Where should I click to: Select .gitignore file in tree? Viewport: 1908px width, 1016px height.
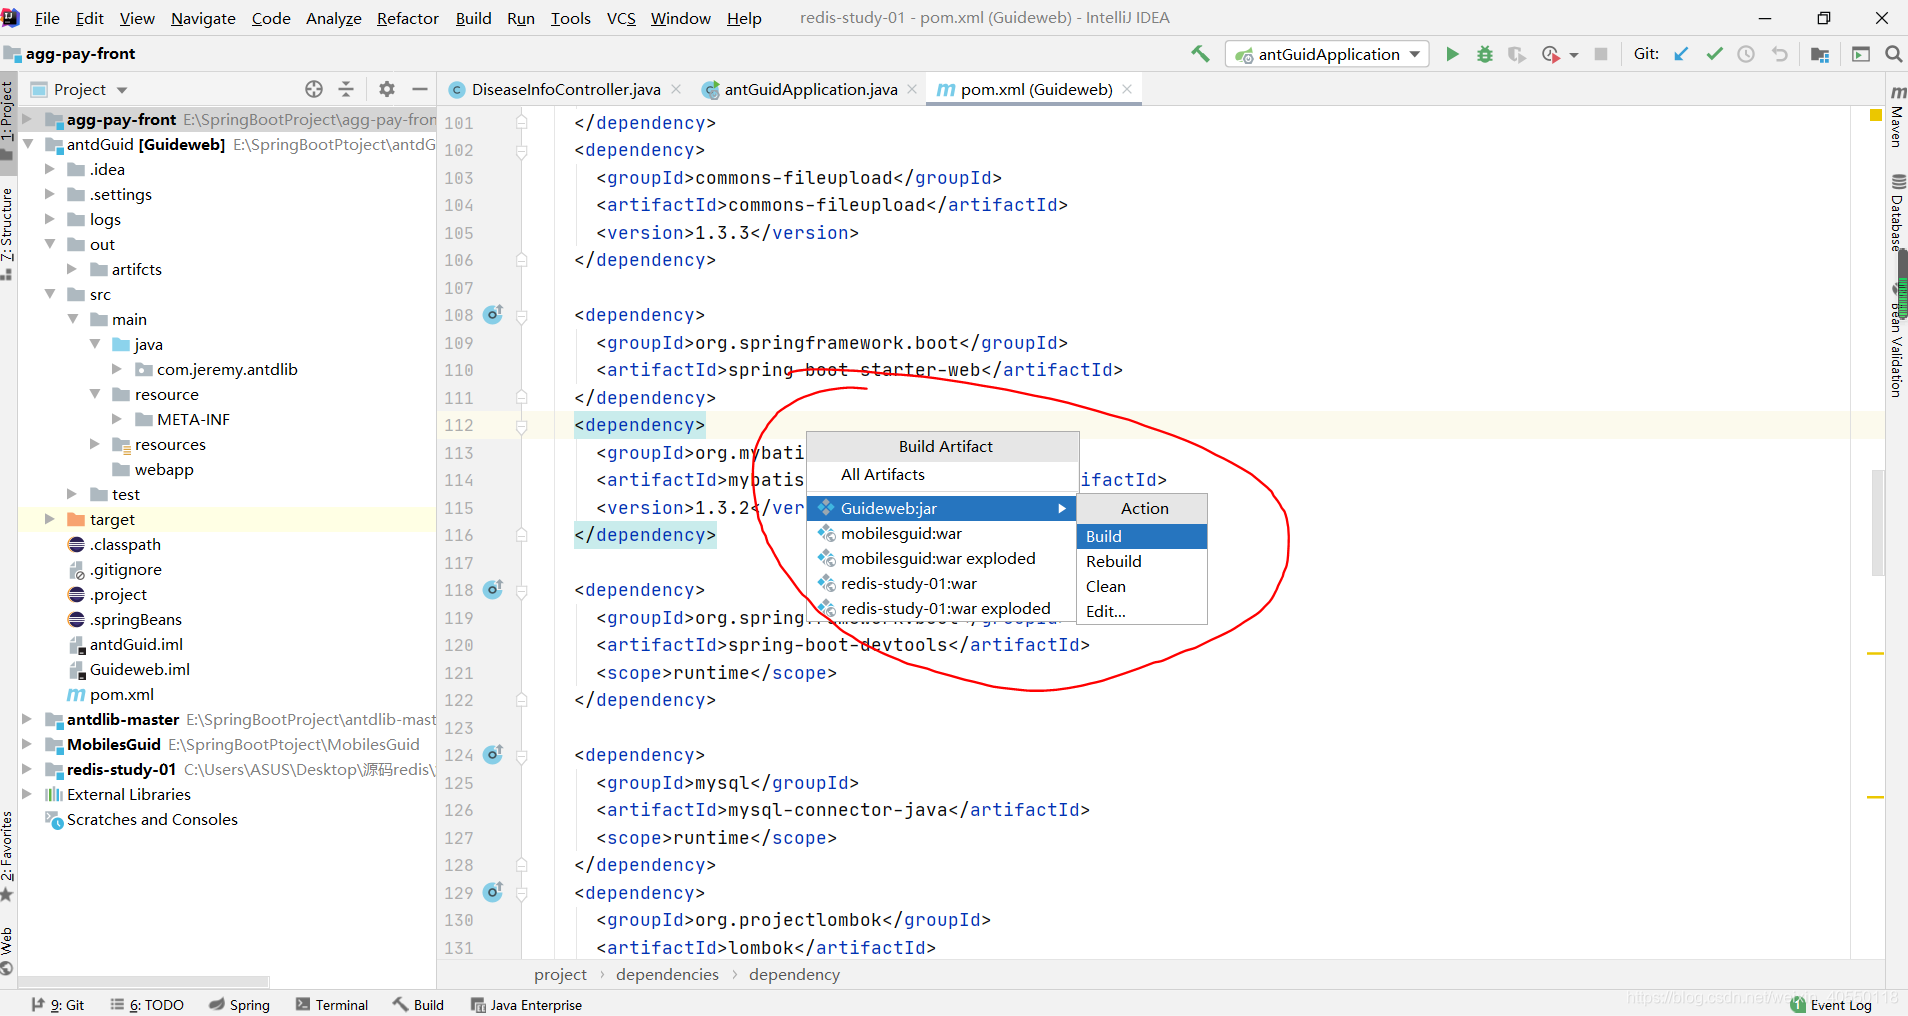[x=125, y=569]
